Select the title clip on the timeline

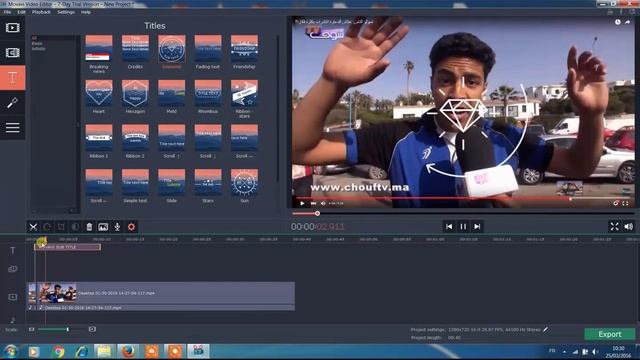(x=67, y=247)
